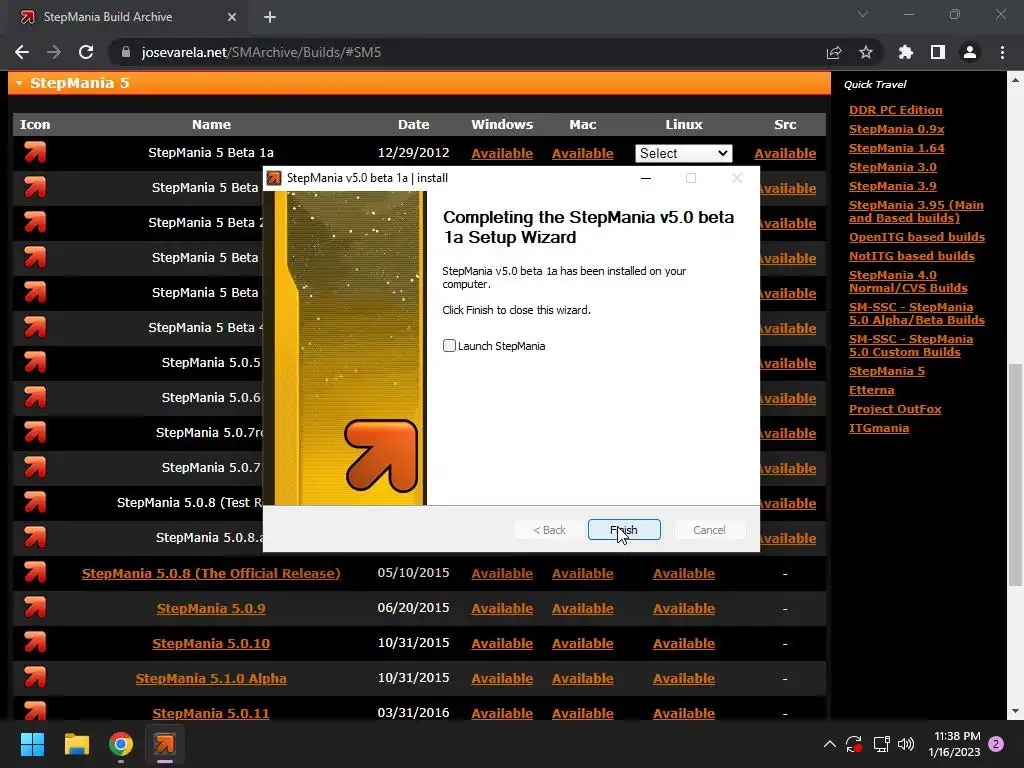Open the Chrome three-dot menu

point(1002,52)
